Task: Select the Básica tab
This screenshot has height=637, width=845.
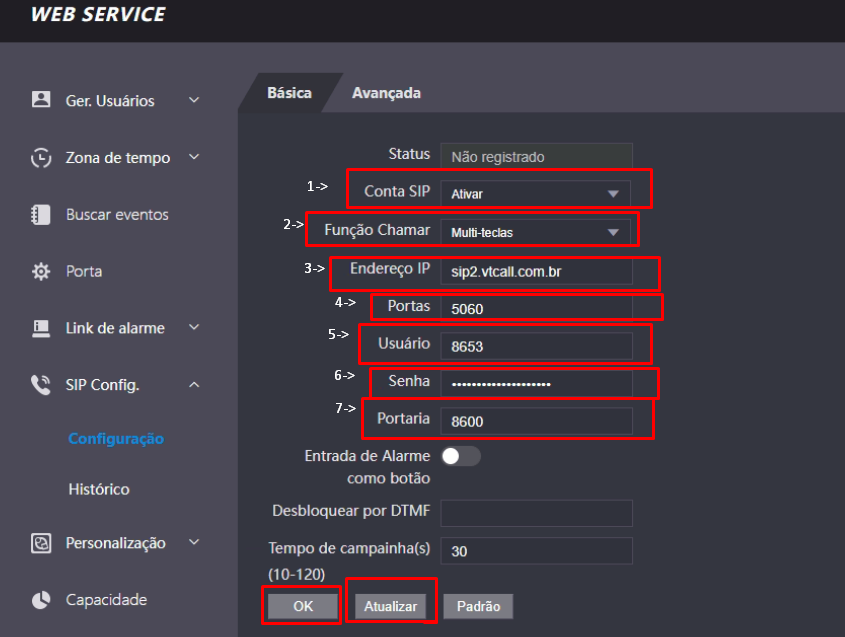Action: coord(289,93)
